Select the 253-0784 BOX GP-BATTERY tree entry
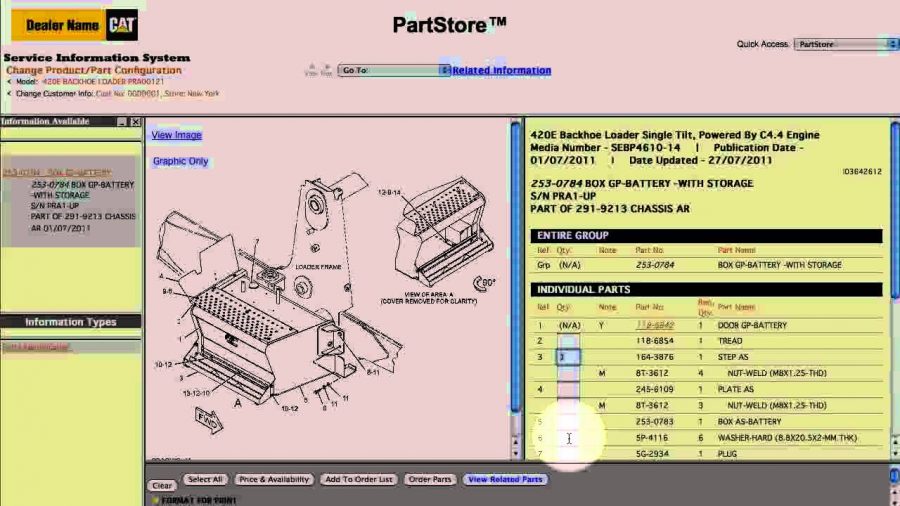Screen dimensions: 900x506 click(x=83, y=206)
